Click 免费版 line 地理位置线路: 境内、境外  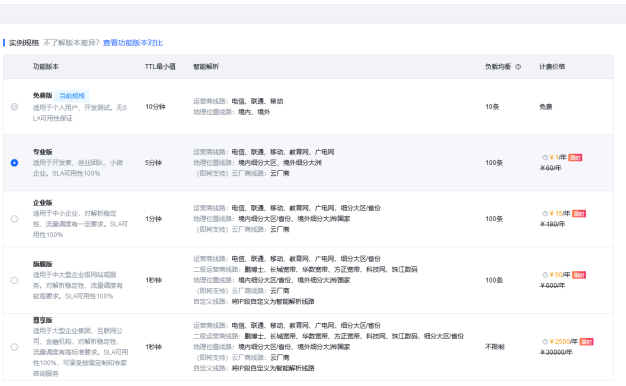point(232,112)
